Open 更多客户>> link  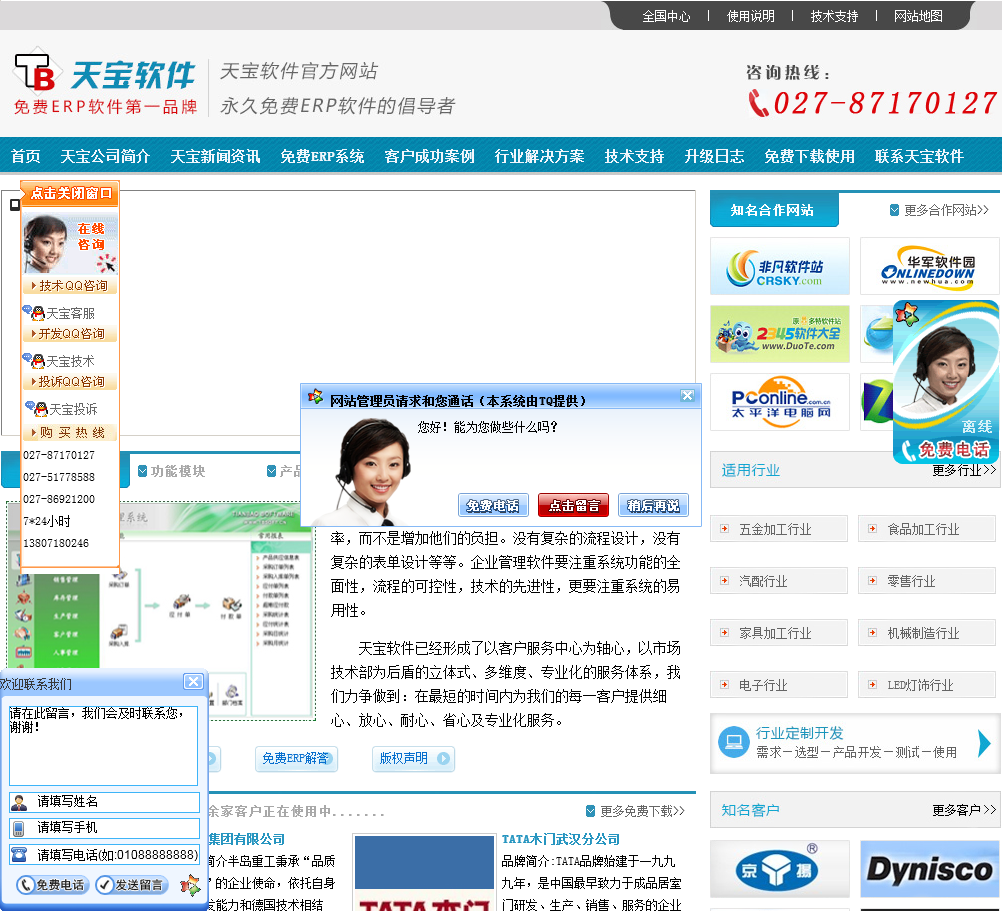coord(964,810)
